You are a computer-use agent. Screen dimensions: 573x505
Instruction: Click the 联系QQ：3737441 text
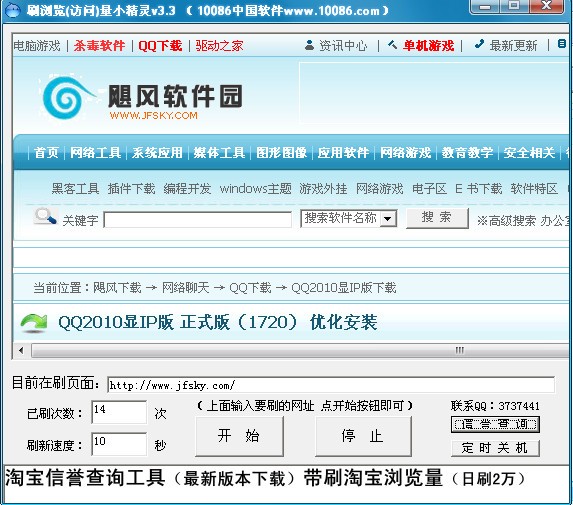495,406
